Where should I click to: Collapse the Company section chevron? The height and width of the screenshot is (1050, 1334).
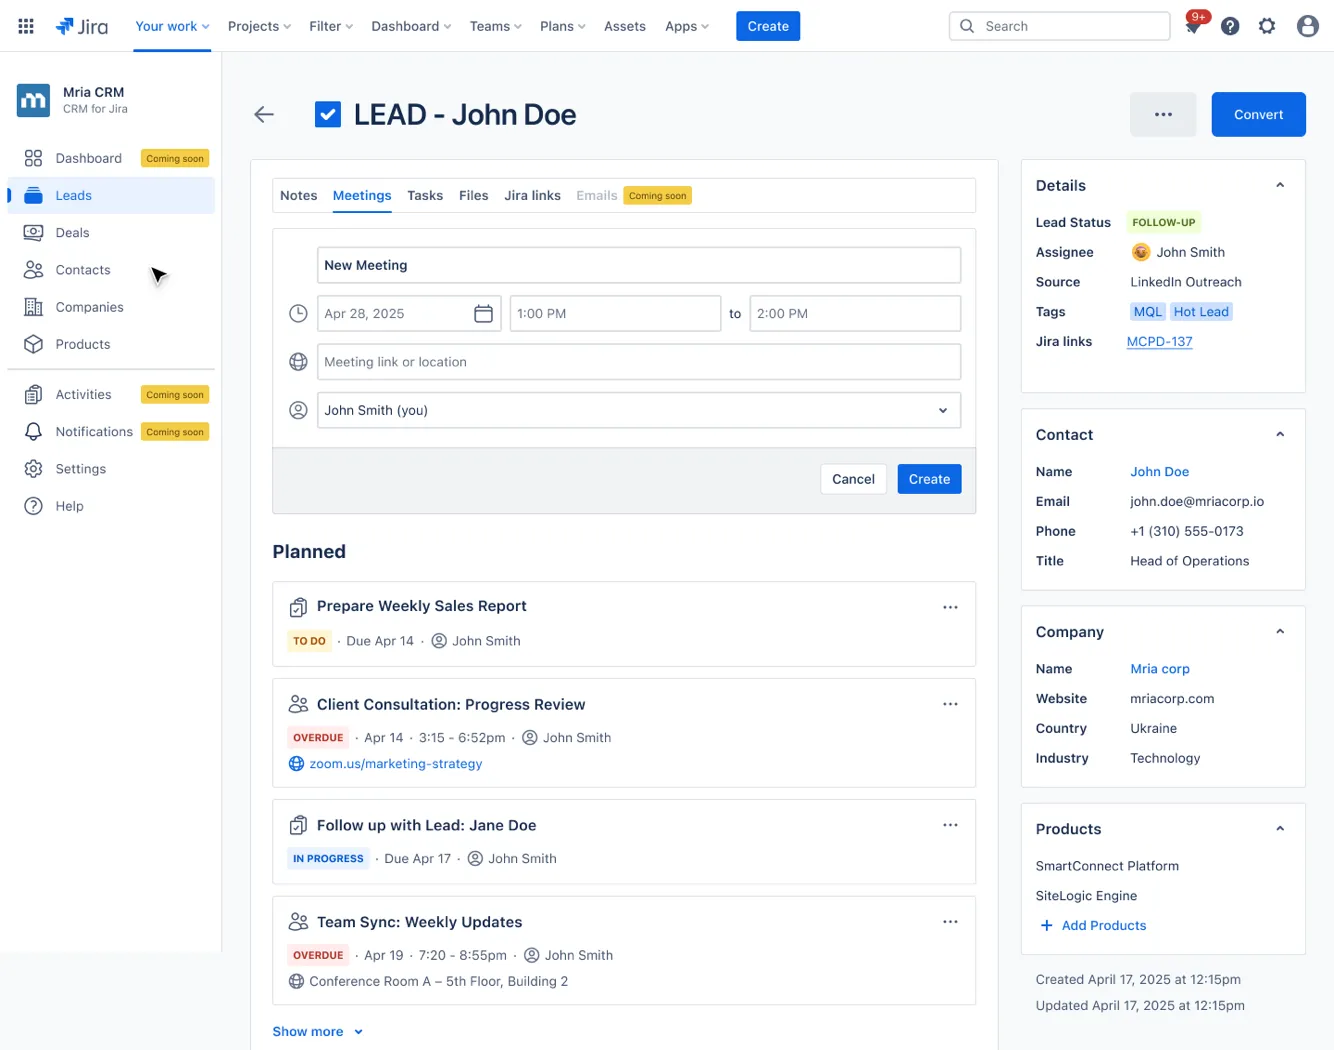(1280, 632)
